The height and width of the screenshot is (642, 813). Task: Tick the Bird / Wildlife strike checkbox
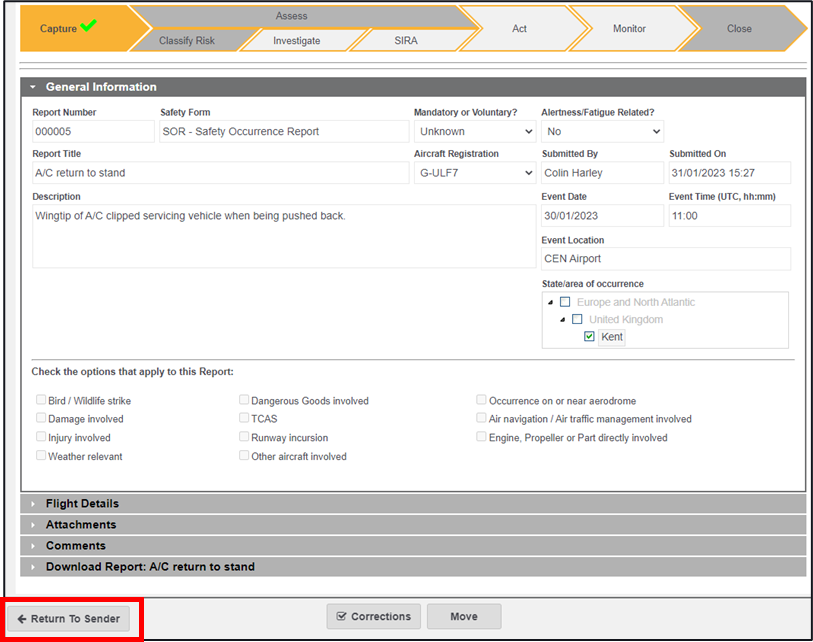point(41,401)
